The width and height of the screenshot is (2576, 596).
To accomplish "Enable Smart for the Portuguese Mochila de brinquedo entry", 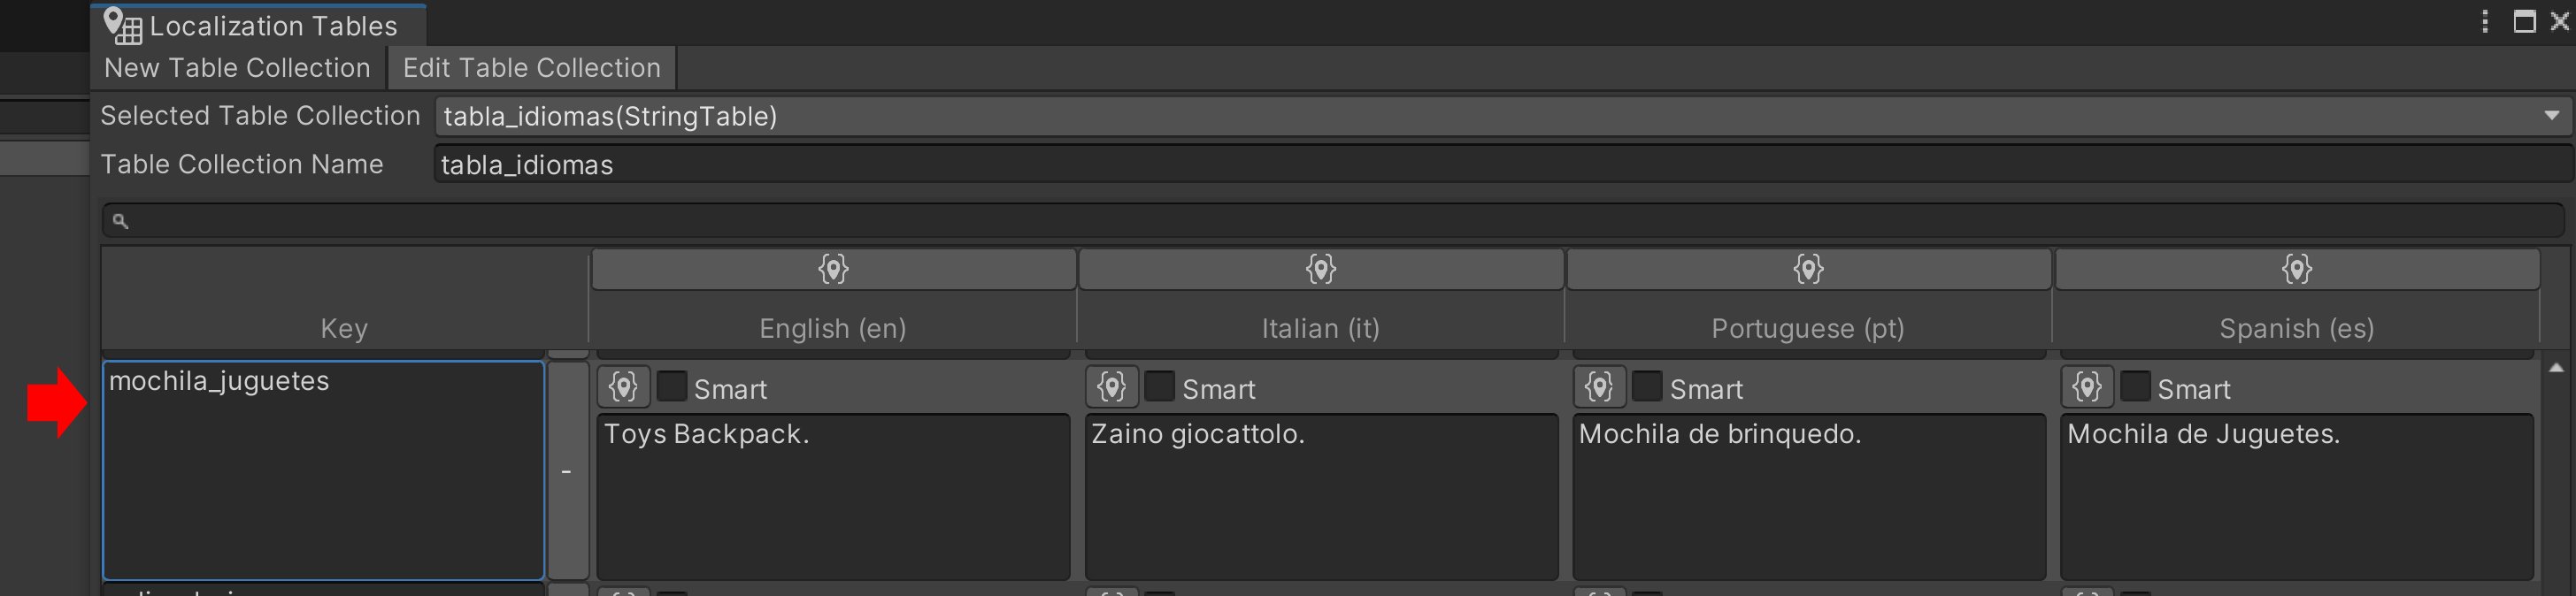I will pos(1647,387).
